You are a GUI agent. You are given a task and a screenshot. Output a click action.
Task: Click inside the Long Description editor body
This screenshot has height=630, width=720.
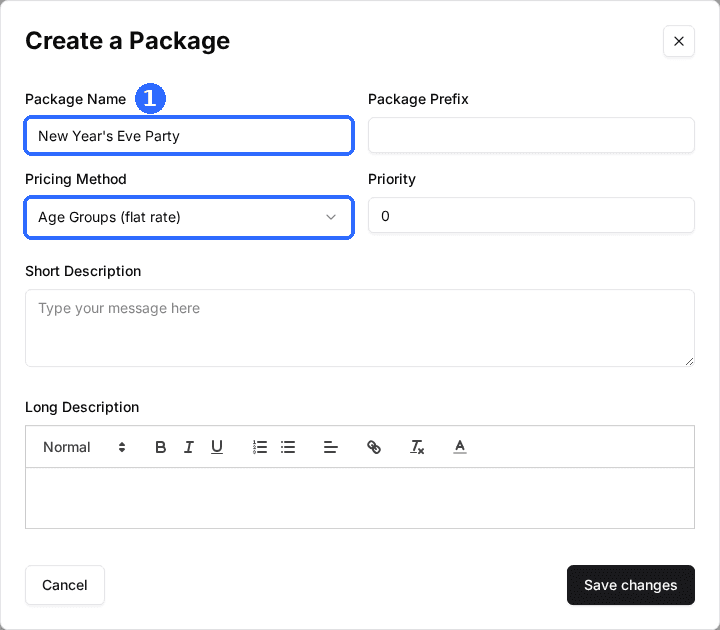click(x=360, y=498)
